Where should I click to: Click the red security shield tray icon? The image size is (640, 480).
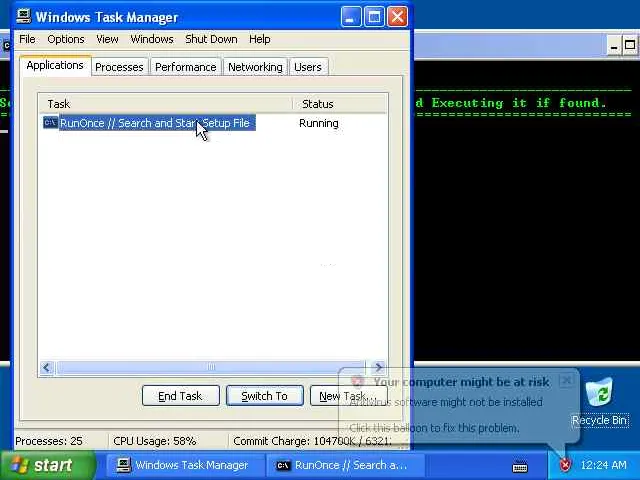point(565,465)
